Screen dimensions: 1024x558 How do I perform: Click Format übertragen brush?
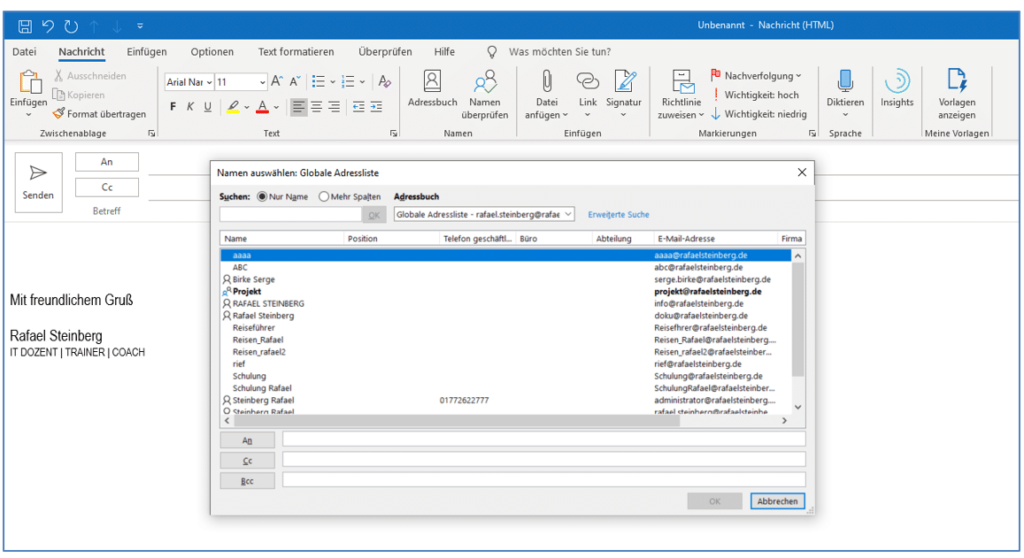click(99, 114)
